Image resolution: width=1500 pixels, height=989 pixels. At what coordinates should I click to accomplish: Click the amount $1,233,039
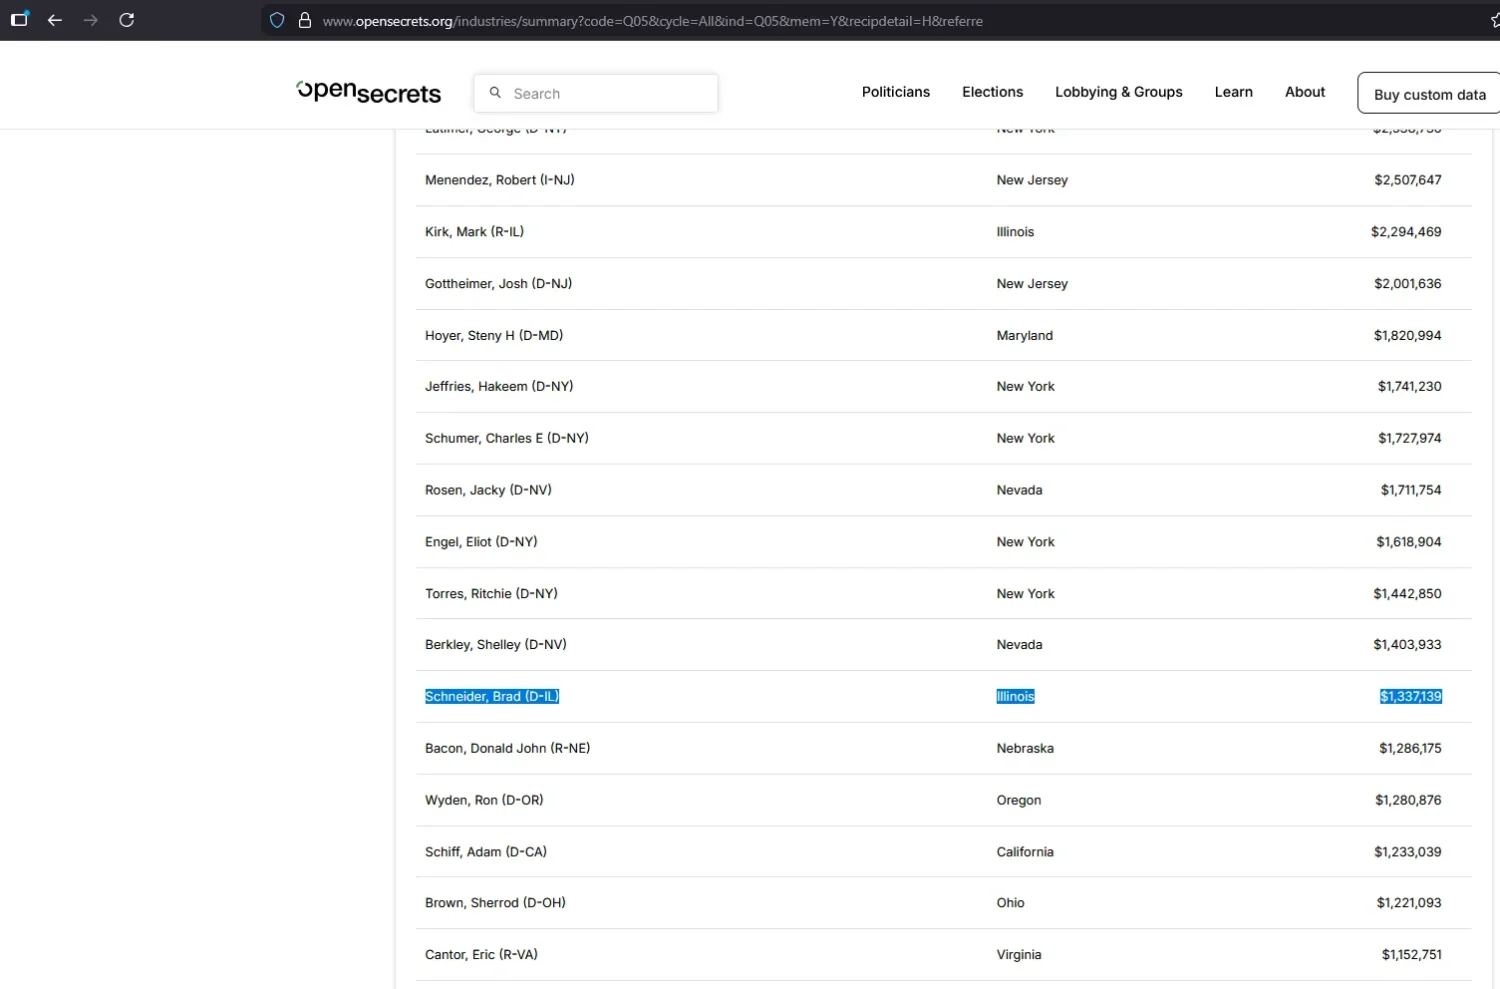(1408, 852)
